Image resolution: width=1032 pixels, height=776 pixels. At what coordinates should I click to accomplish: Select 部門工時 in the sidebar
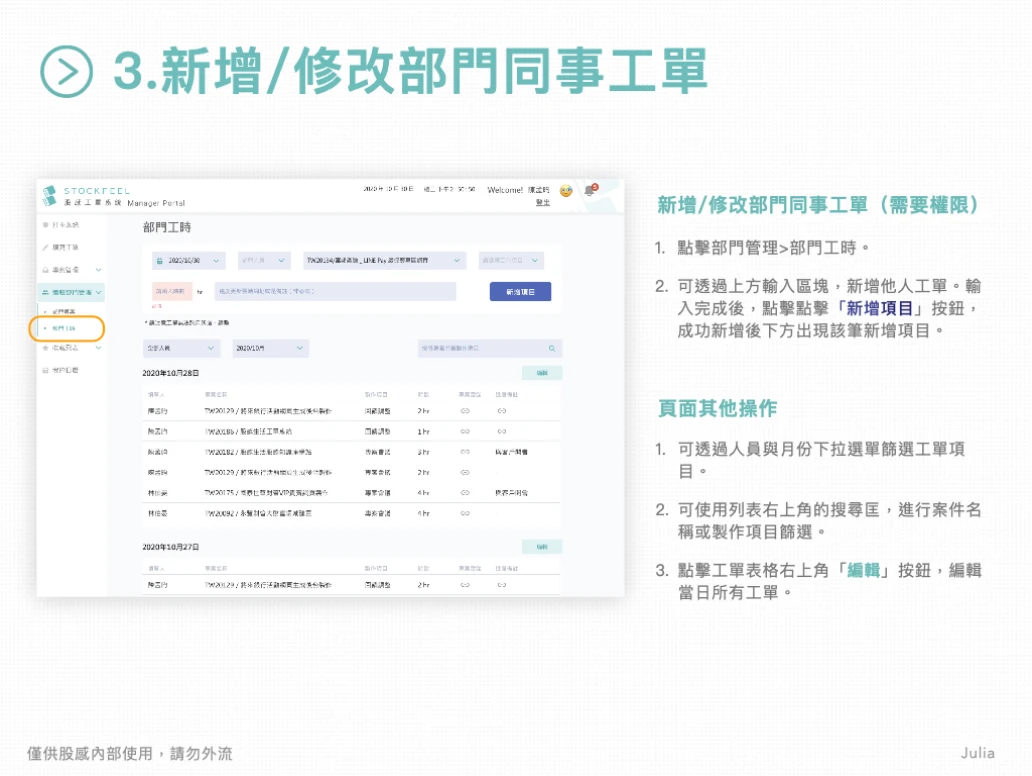pyautogui.click(x=66, y=328)
